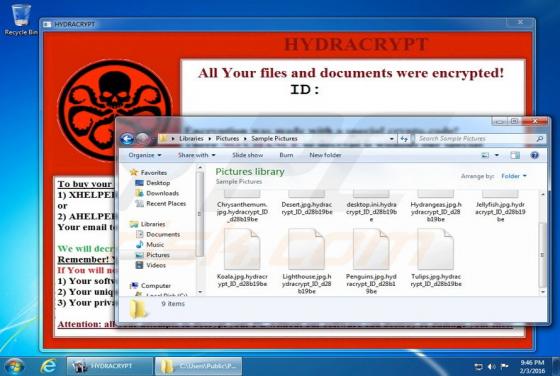Select the Penguins.jpg.hydracrypt file icon
This screenshot has height=376, width=560.
click(371, 249)
